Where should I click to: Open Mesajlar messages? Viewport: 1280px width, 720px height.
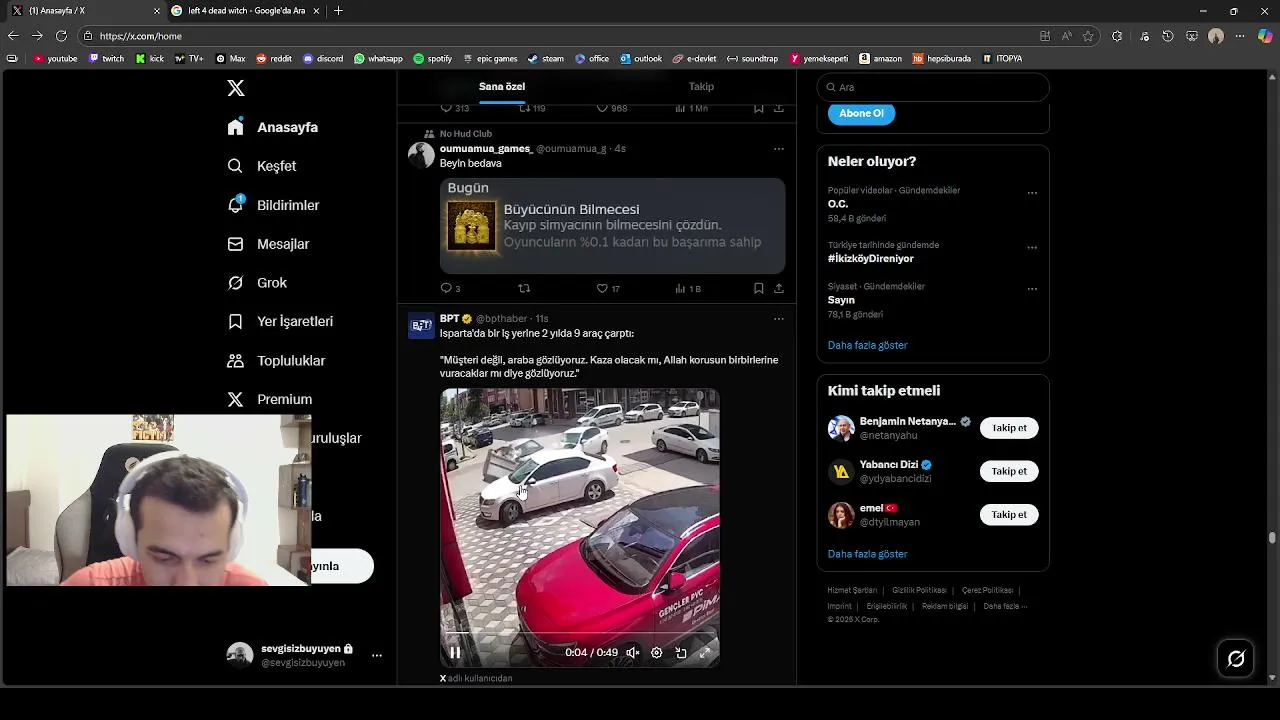point(268,244)
